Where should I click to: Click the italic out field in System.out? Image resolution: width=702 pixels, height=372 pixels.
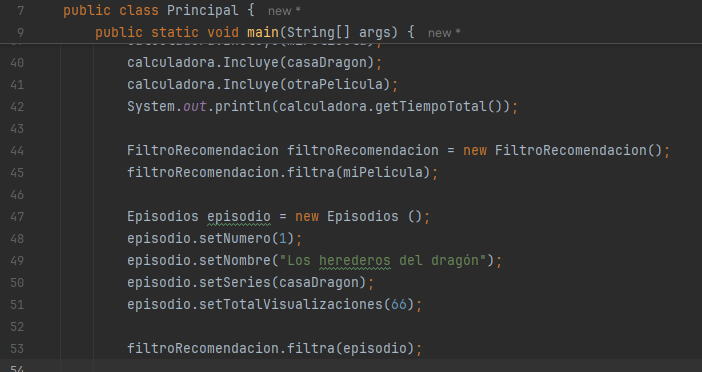[x=195, y=107]
